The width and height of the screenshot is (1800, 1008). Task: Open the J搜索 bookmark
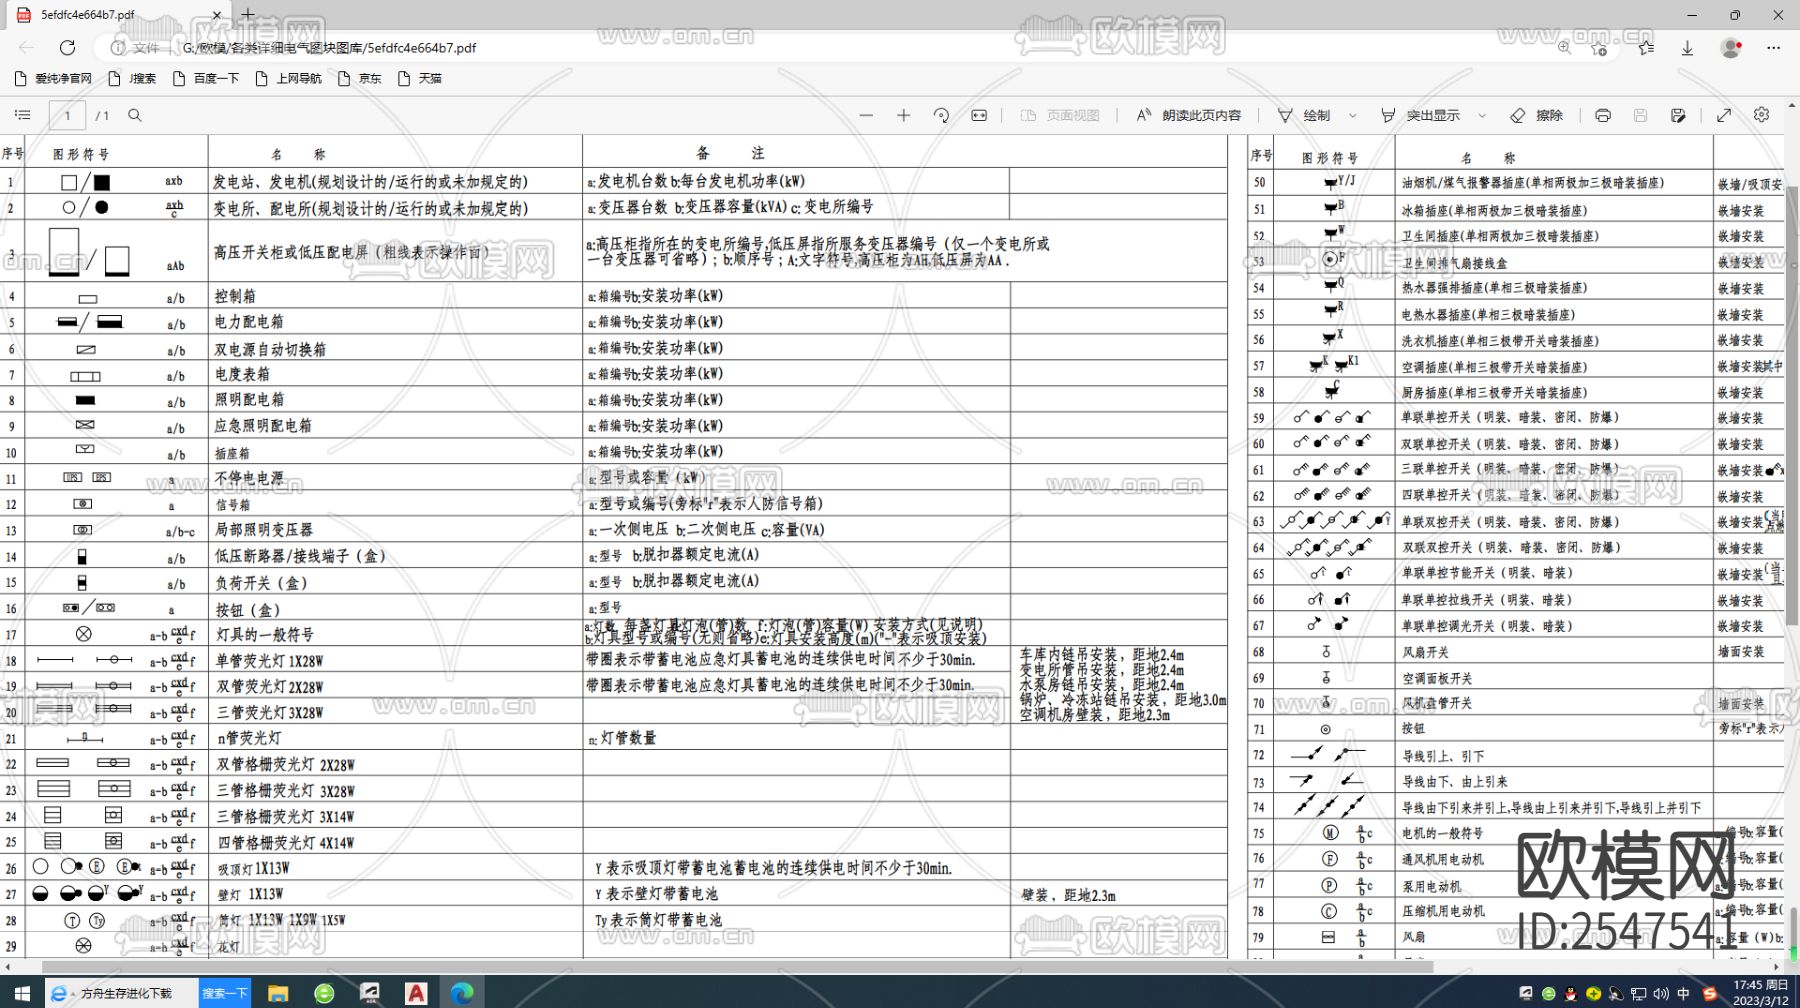click(x=132, y=78)
